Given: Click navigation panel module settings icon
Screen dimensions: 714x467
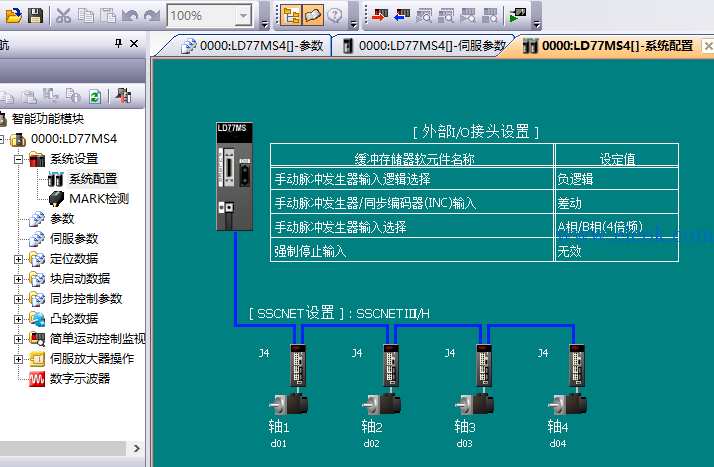Looking at the screenshot, I should tap(123, 96).
